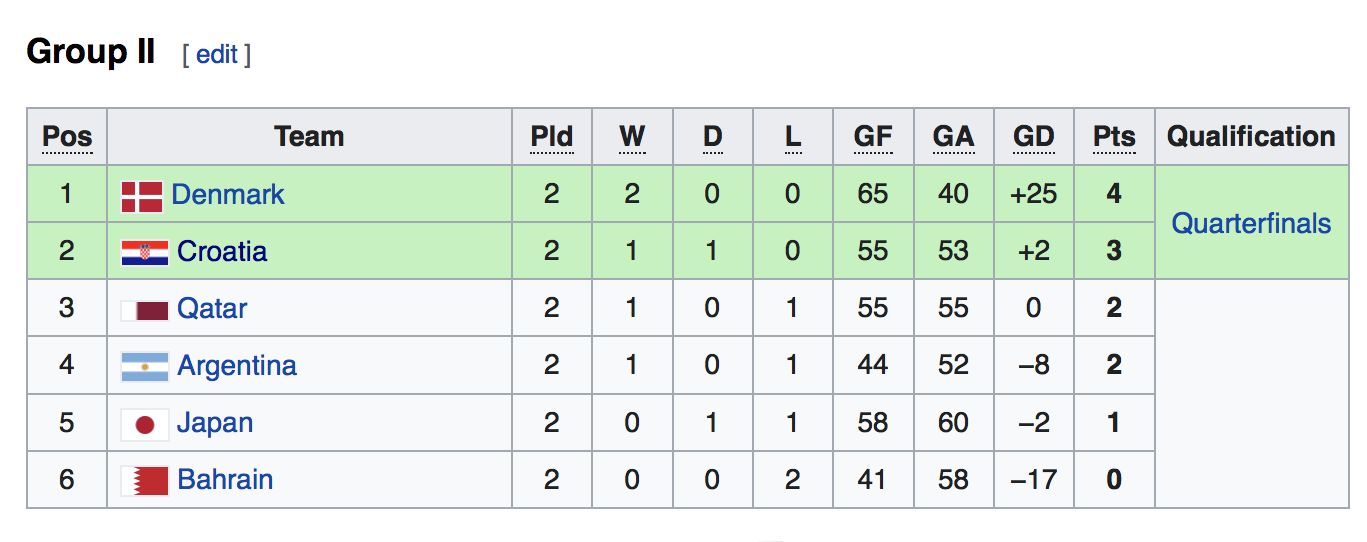This screenshot has height=542, width=1367.
Task: Click the Denmark flag icon
Action: [142, 196]
